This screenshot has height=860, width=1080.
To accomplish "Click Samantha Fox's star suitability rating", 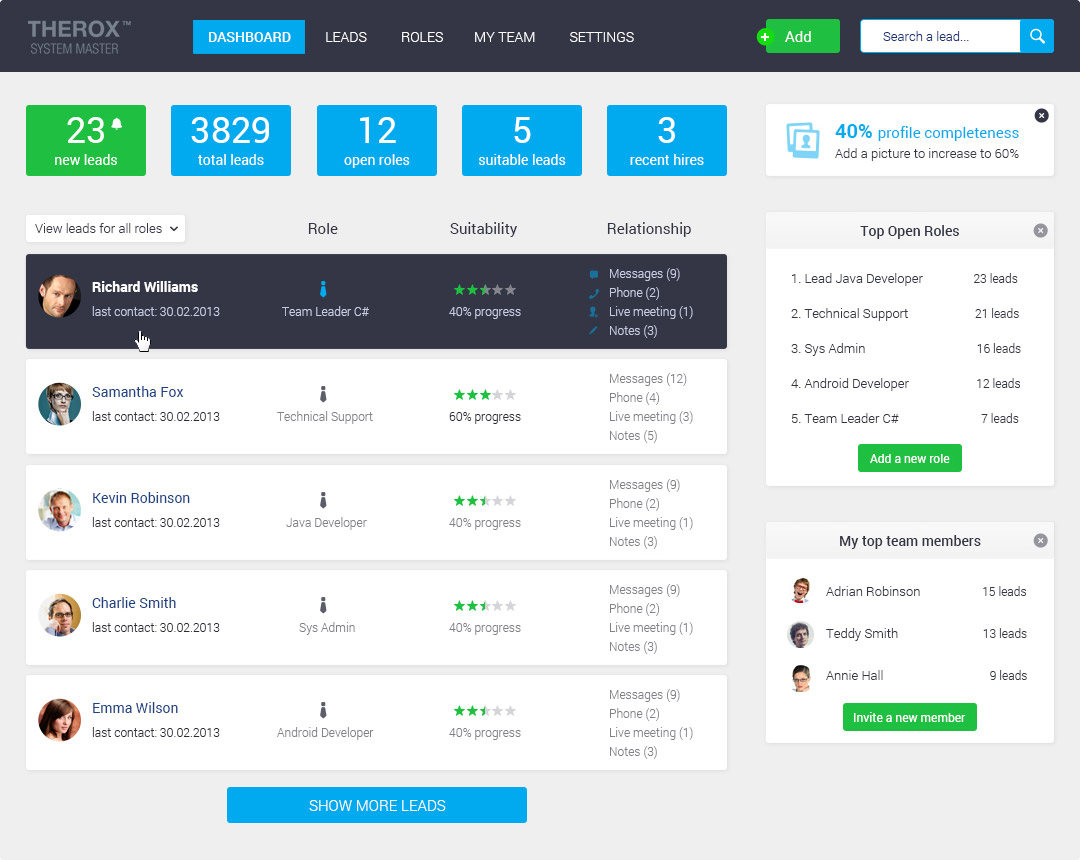I will pos(484,395).
